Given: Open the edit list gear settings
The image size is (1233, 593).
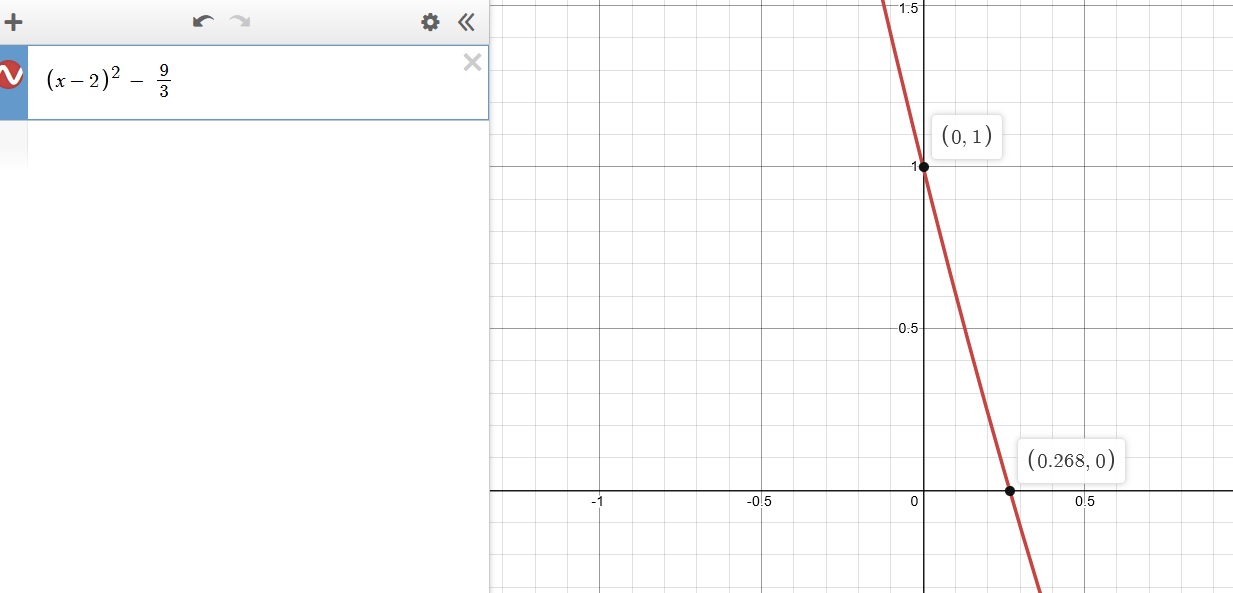Looking at the screenshot, I should coord(430,22).
